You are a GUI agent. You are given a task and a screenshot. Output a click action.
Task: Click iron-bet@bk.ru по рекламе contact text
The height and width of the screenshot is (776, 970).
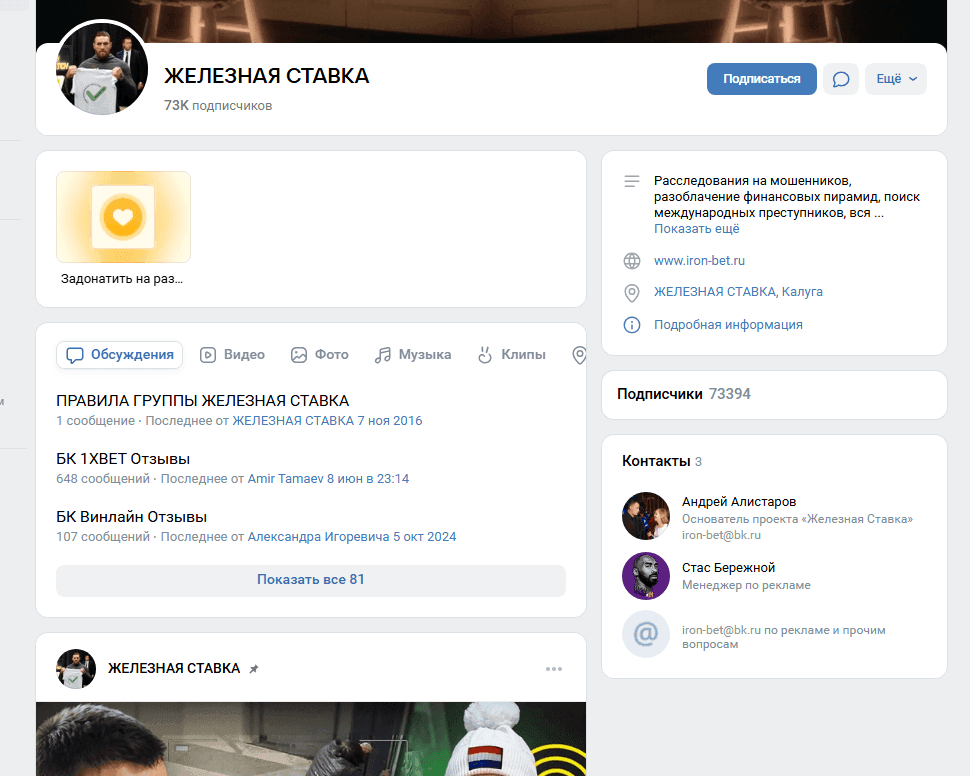783,637
